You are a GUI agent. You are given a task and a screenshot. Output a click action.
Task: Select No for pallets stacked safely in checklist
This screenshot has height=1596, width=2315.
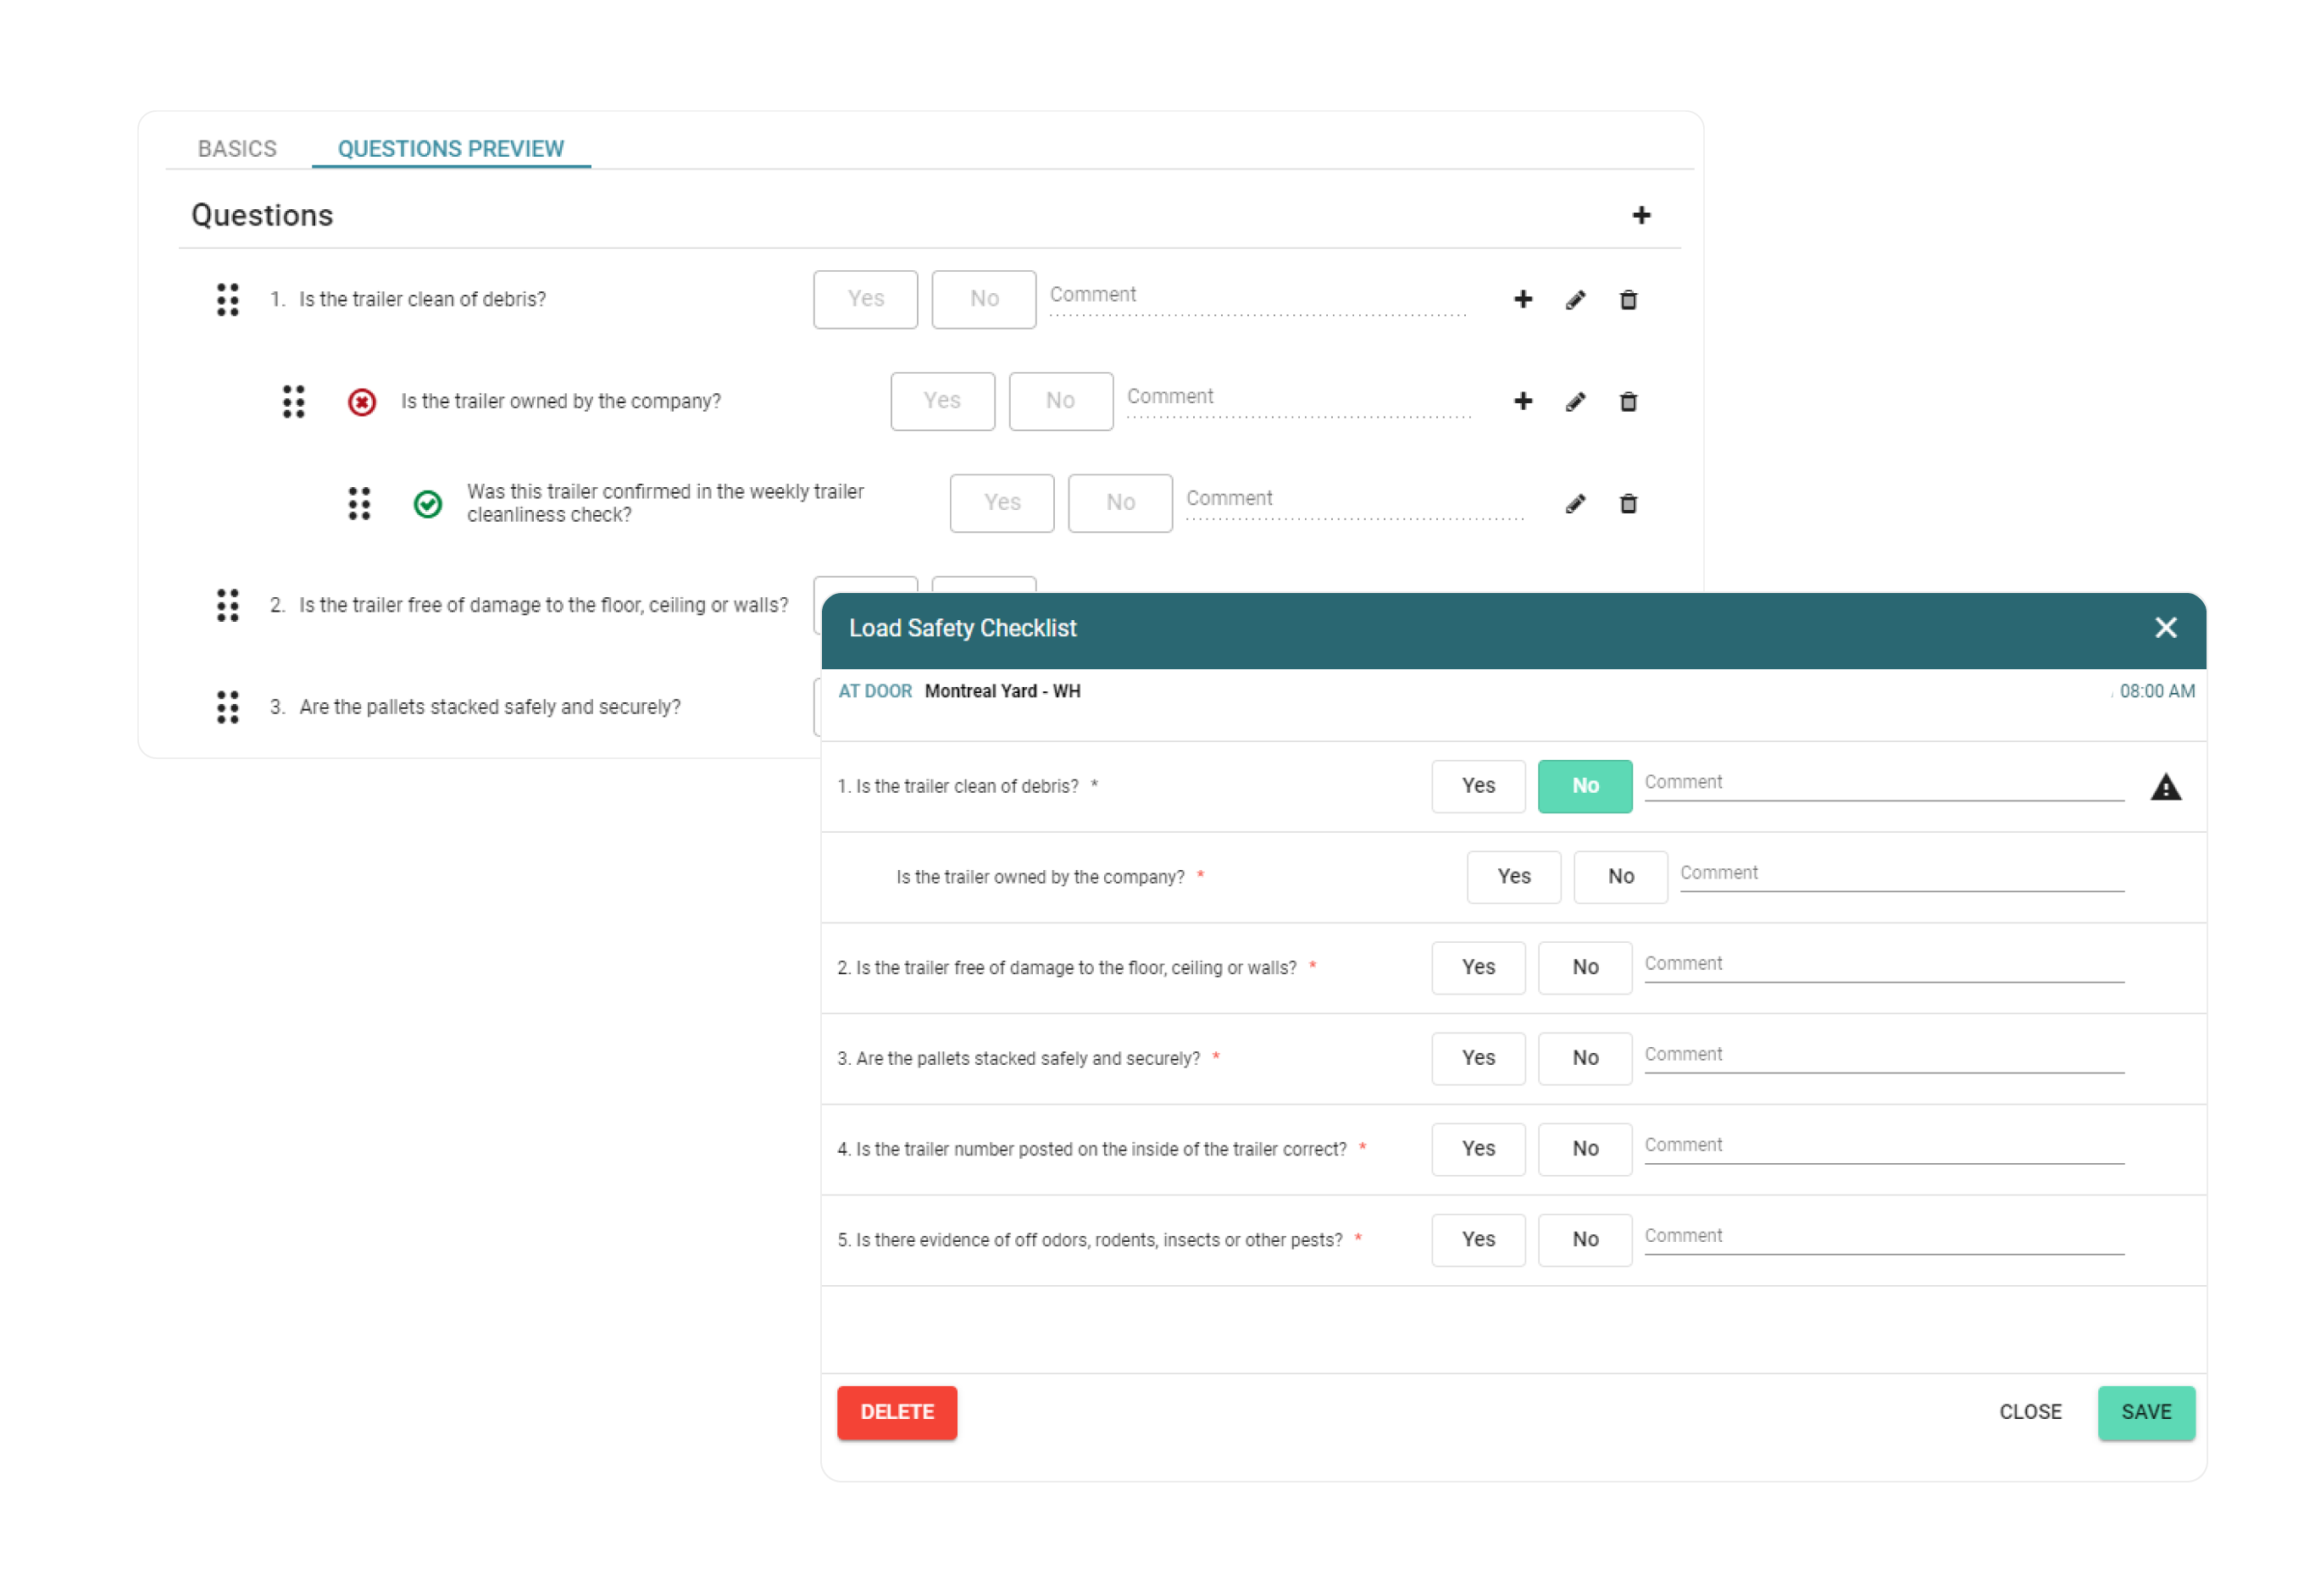pyautogui.click(x=1585, y=1059)
